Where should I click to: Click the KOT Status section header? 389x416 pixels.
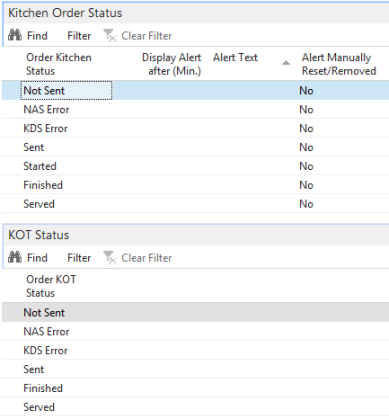(x=39, y=235)
